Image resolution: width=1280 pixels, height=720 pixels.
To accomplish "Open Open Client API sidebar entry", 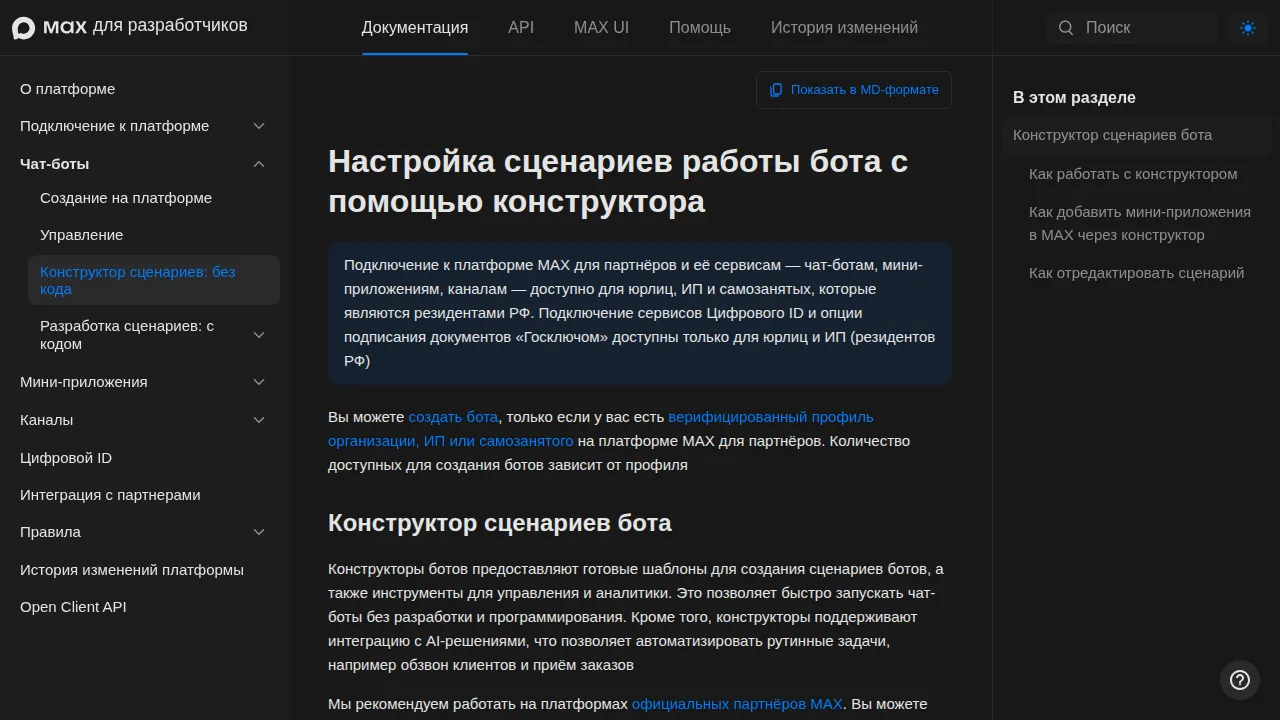I will coord(73,607).
